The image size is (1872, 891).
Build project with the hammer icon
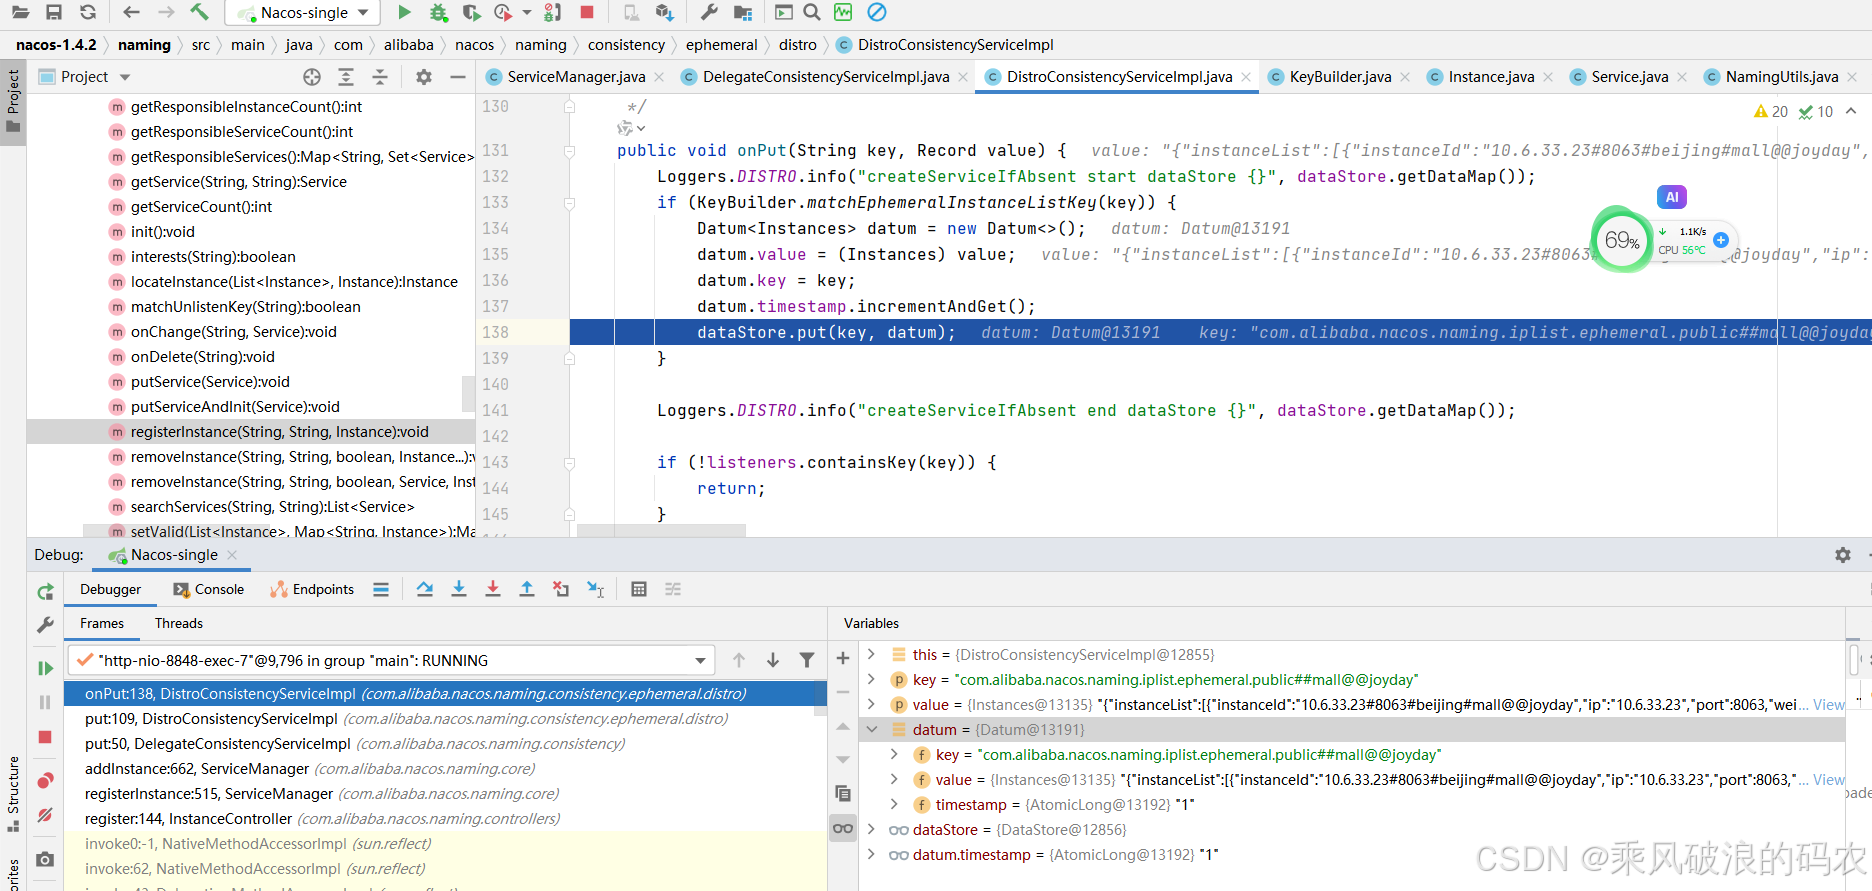click(x=199, y=12)
